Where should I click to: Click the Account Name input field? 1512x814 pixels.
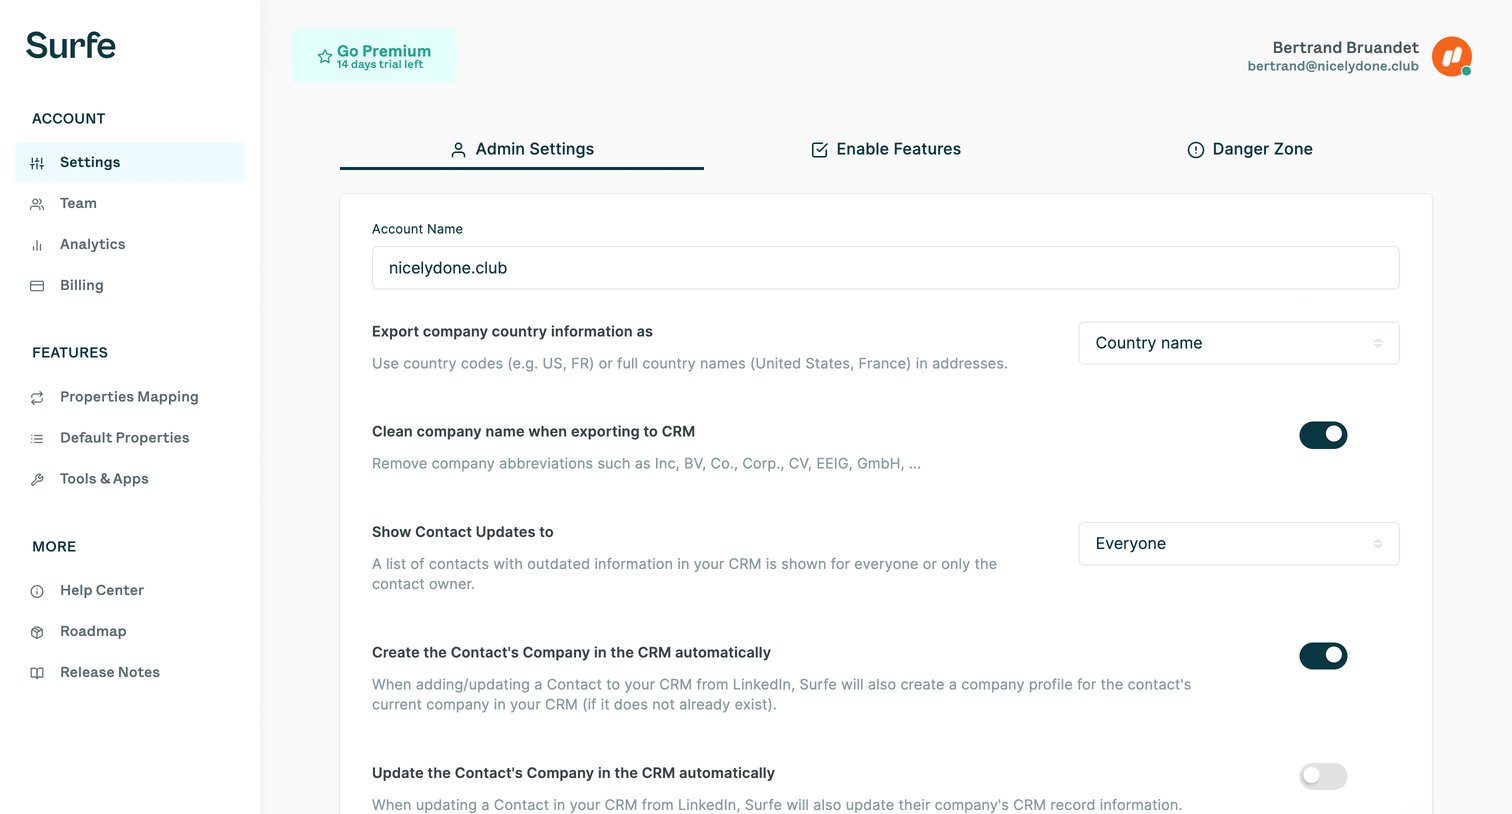tap(885, 268)
